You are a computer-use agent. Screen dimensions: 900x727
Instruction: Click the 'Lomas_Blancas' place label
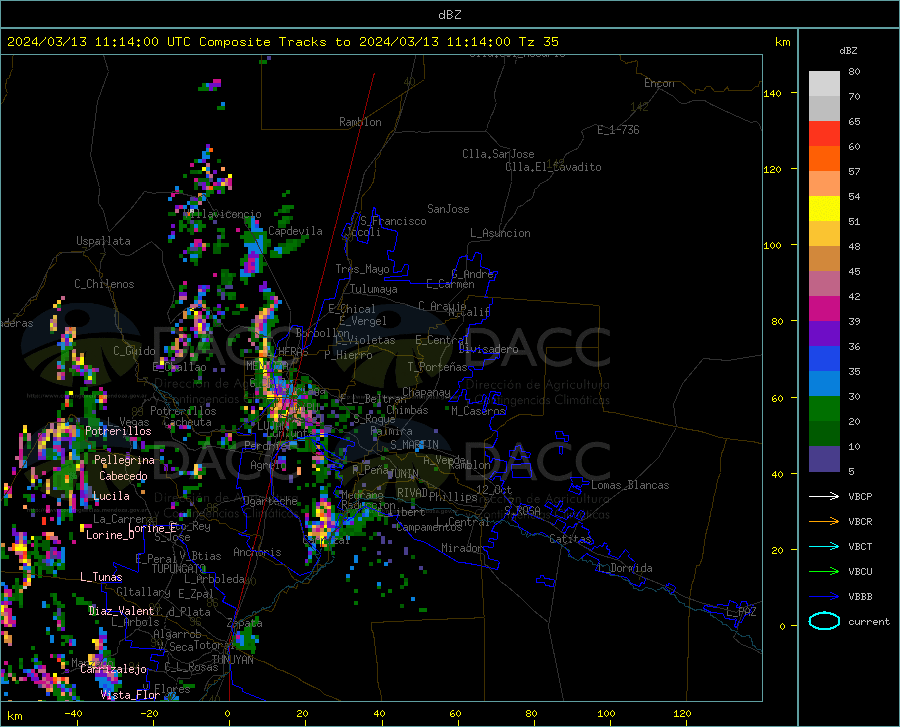[630, 485]
